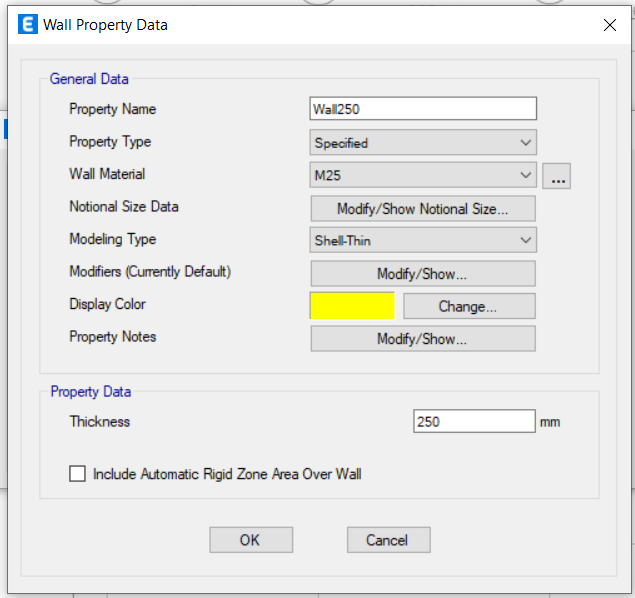
Task: Click the M25 text in material combo
Action: point(328,175)
